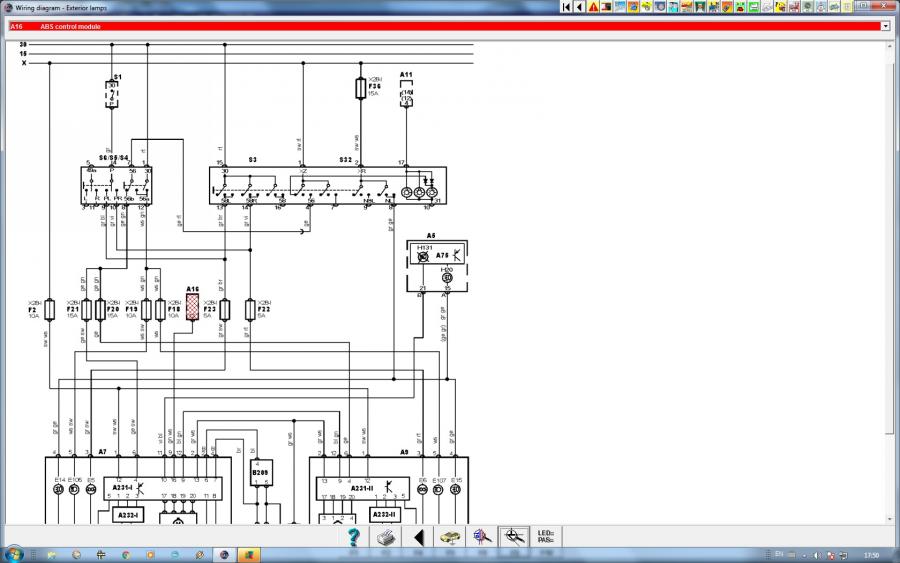This screenshot has height=563, width=900.
Task: Print the wiring diagram with printer icon
Action: [x=385, y=537]
